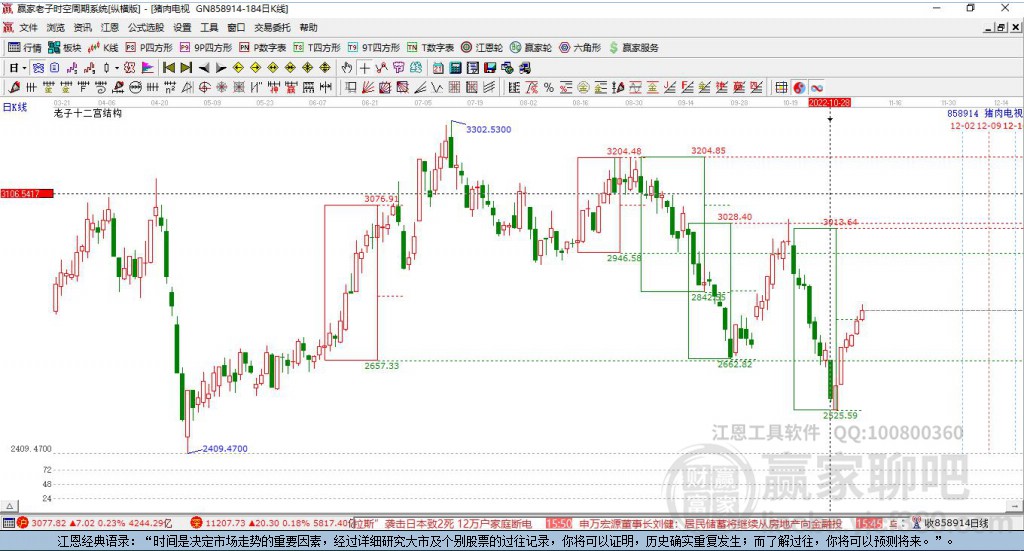Image resolution: width=1024 pixels, height=551 pixels.
Task: Click the 沪 index status entry
Action: click(x=95, y=523)
